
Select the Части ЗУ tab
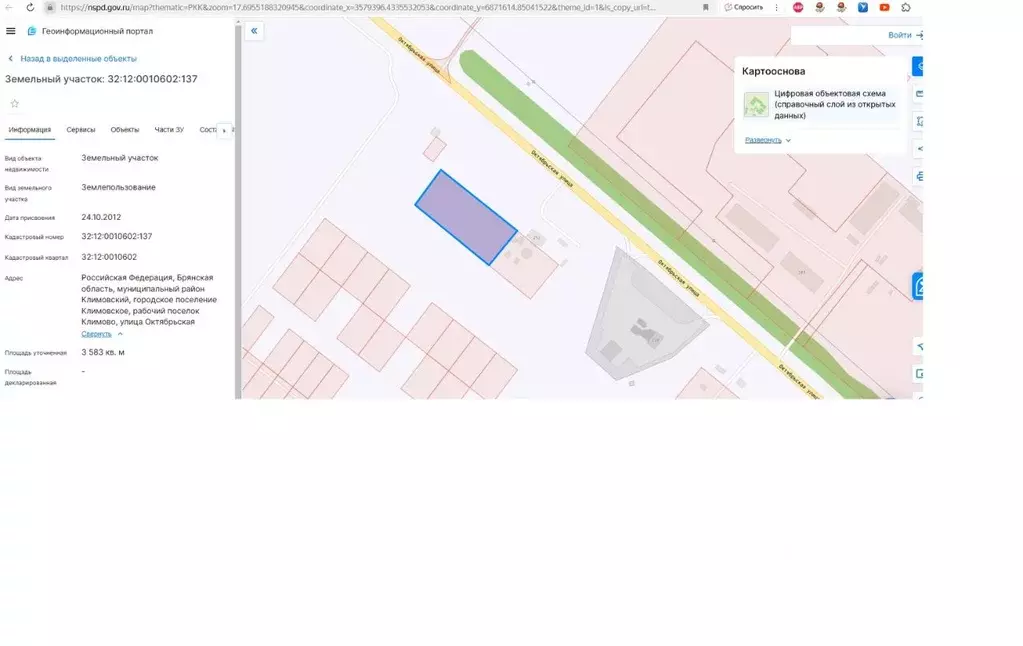(169, 130)
